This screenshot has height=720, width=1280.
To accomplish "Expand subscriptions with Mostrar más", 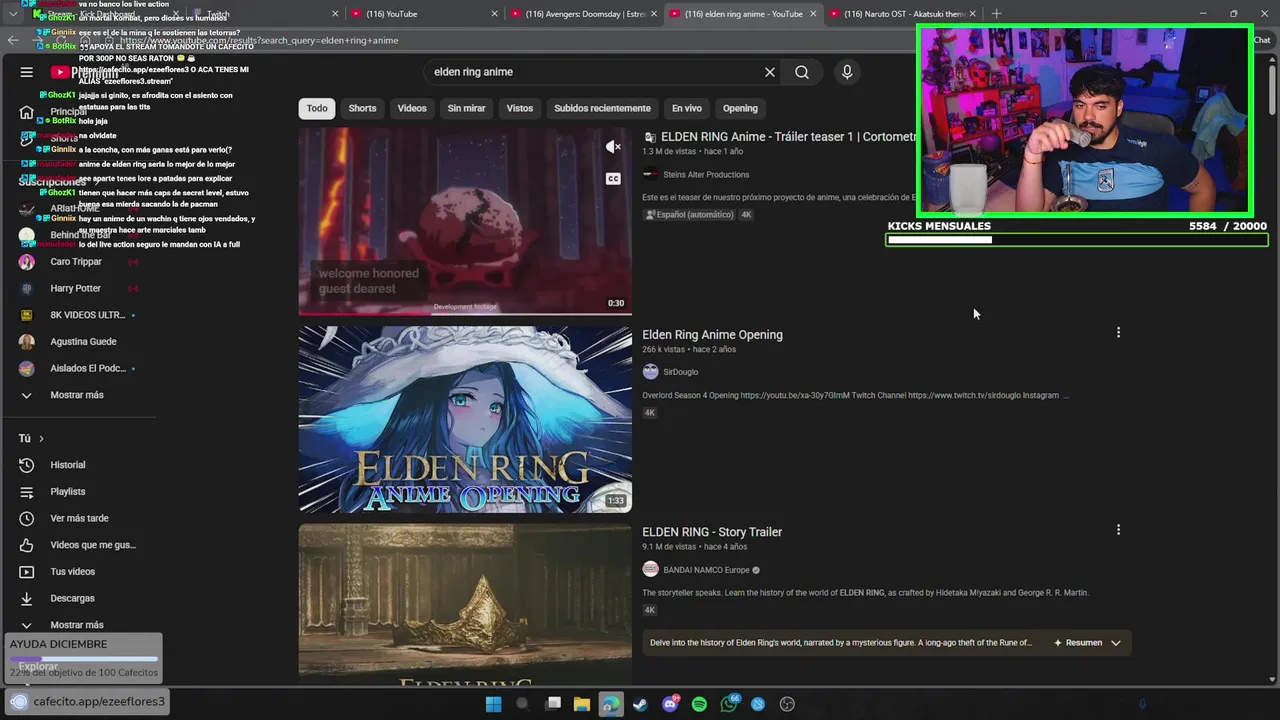I will [77, 395].
